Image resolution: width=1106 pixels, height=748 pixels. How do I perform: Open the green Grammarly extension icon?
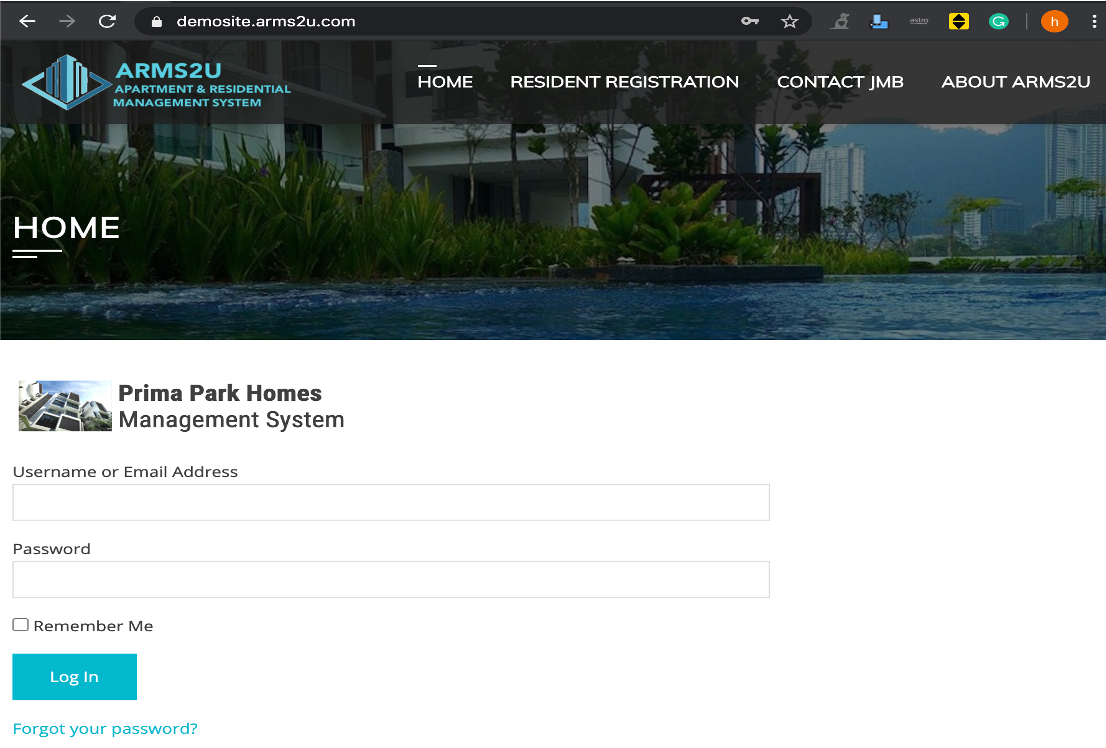coord(999,22)
